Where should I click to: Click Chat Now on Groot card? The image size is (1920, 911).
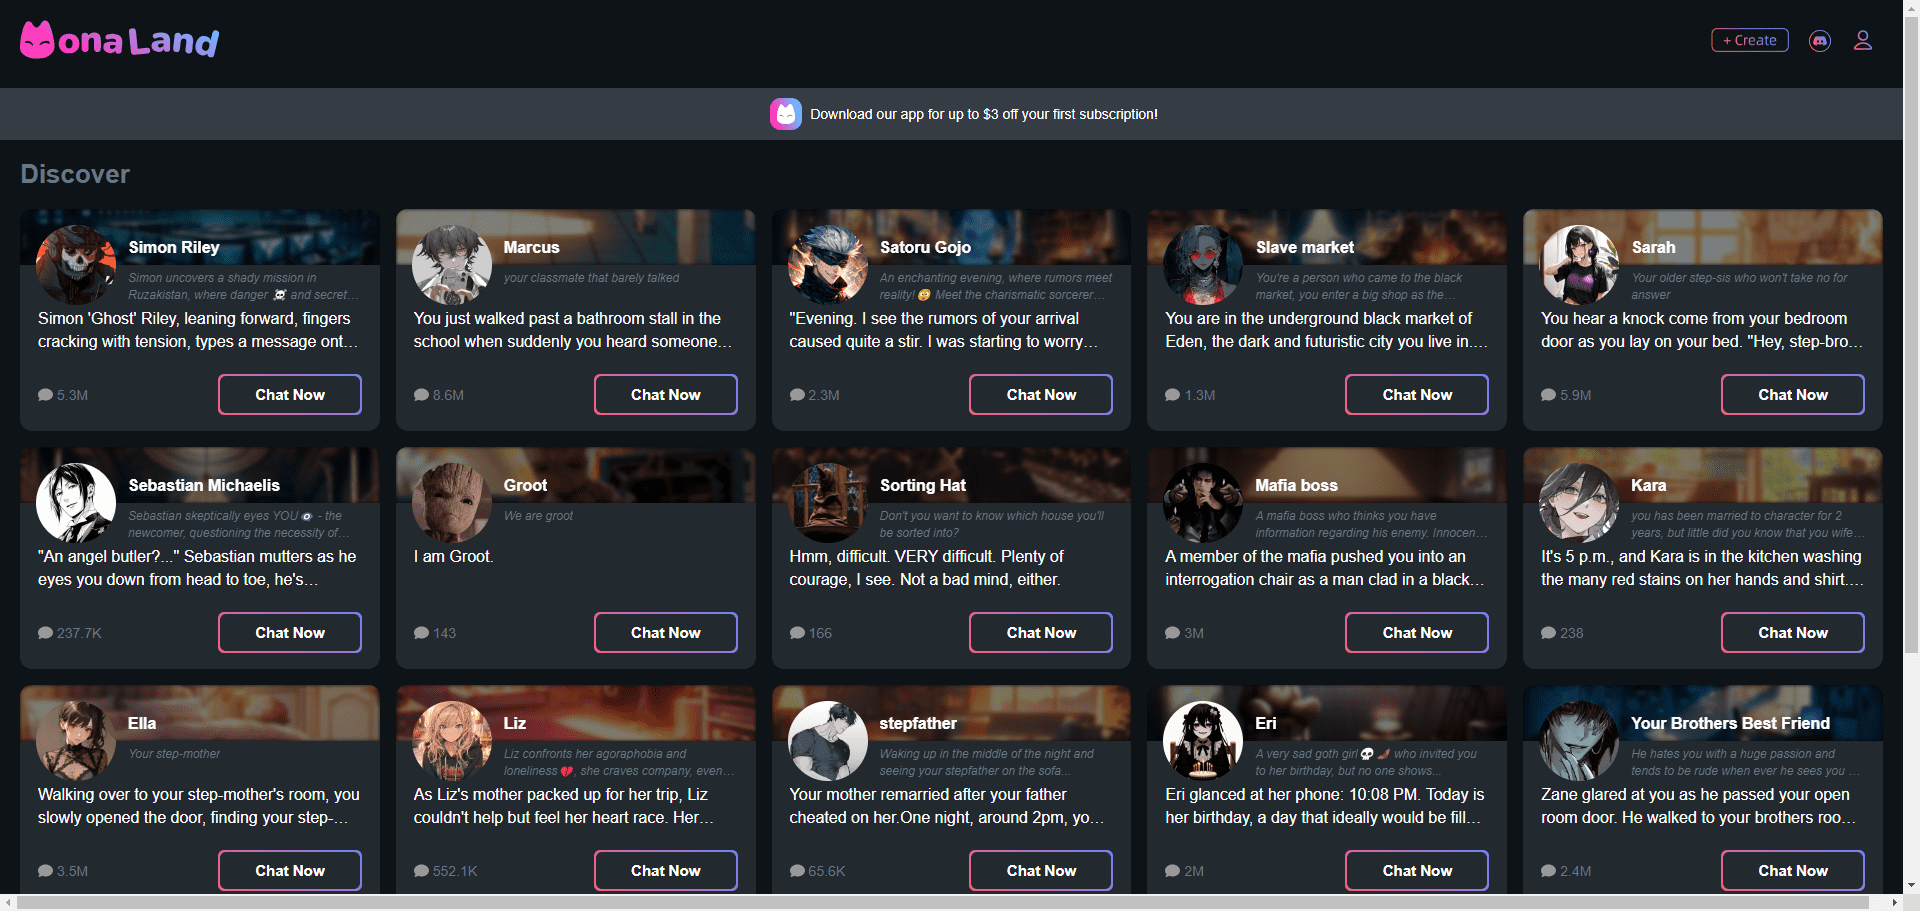666,632
